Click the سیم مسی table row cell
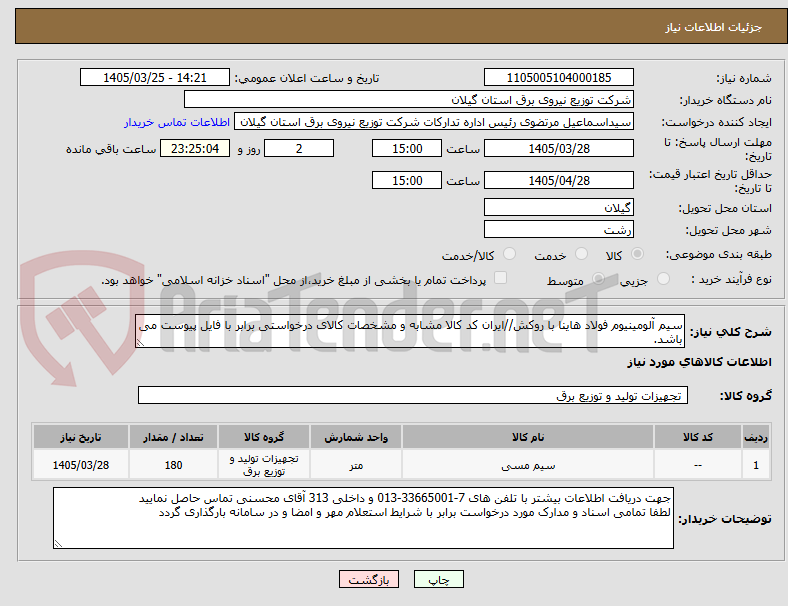The image size is (788, 606). (528, 465)
